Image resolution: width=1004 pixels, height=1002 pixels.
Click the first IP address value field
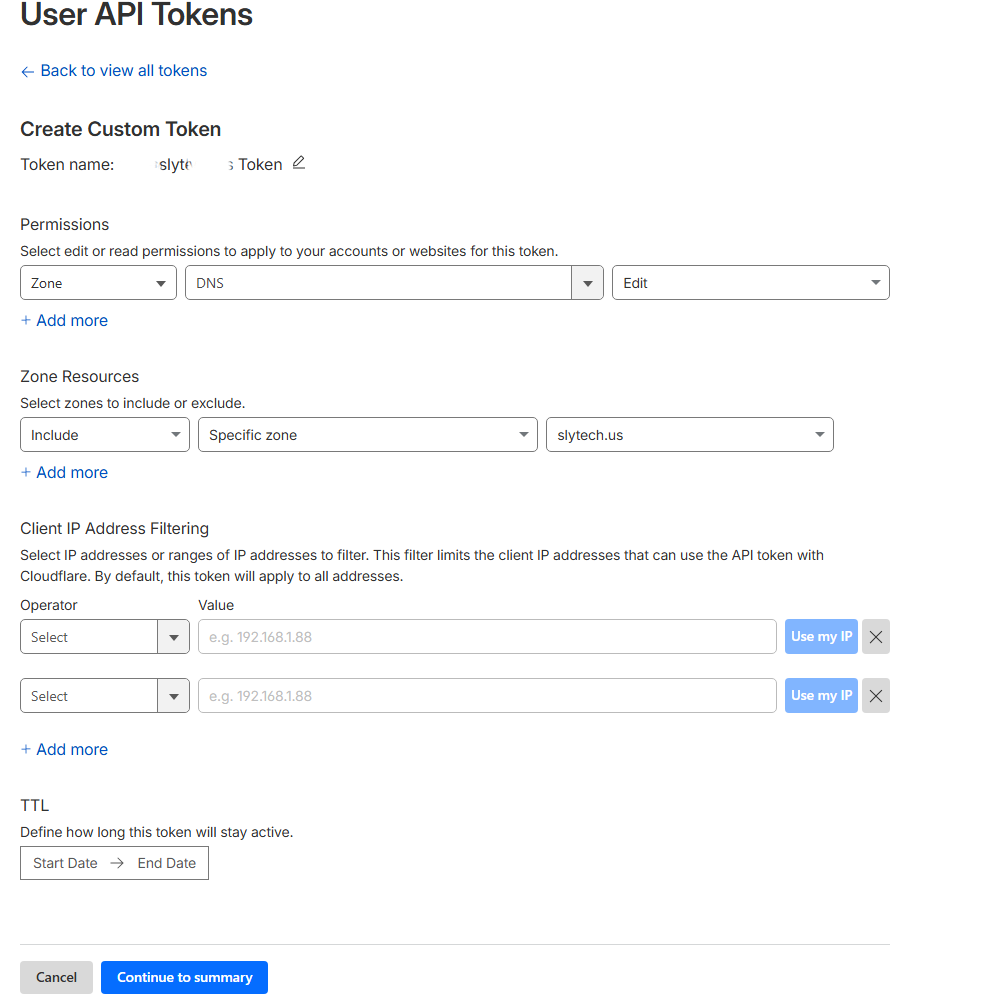[487, 636]
